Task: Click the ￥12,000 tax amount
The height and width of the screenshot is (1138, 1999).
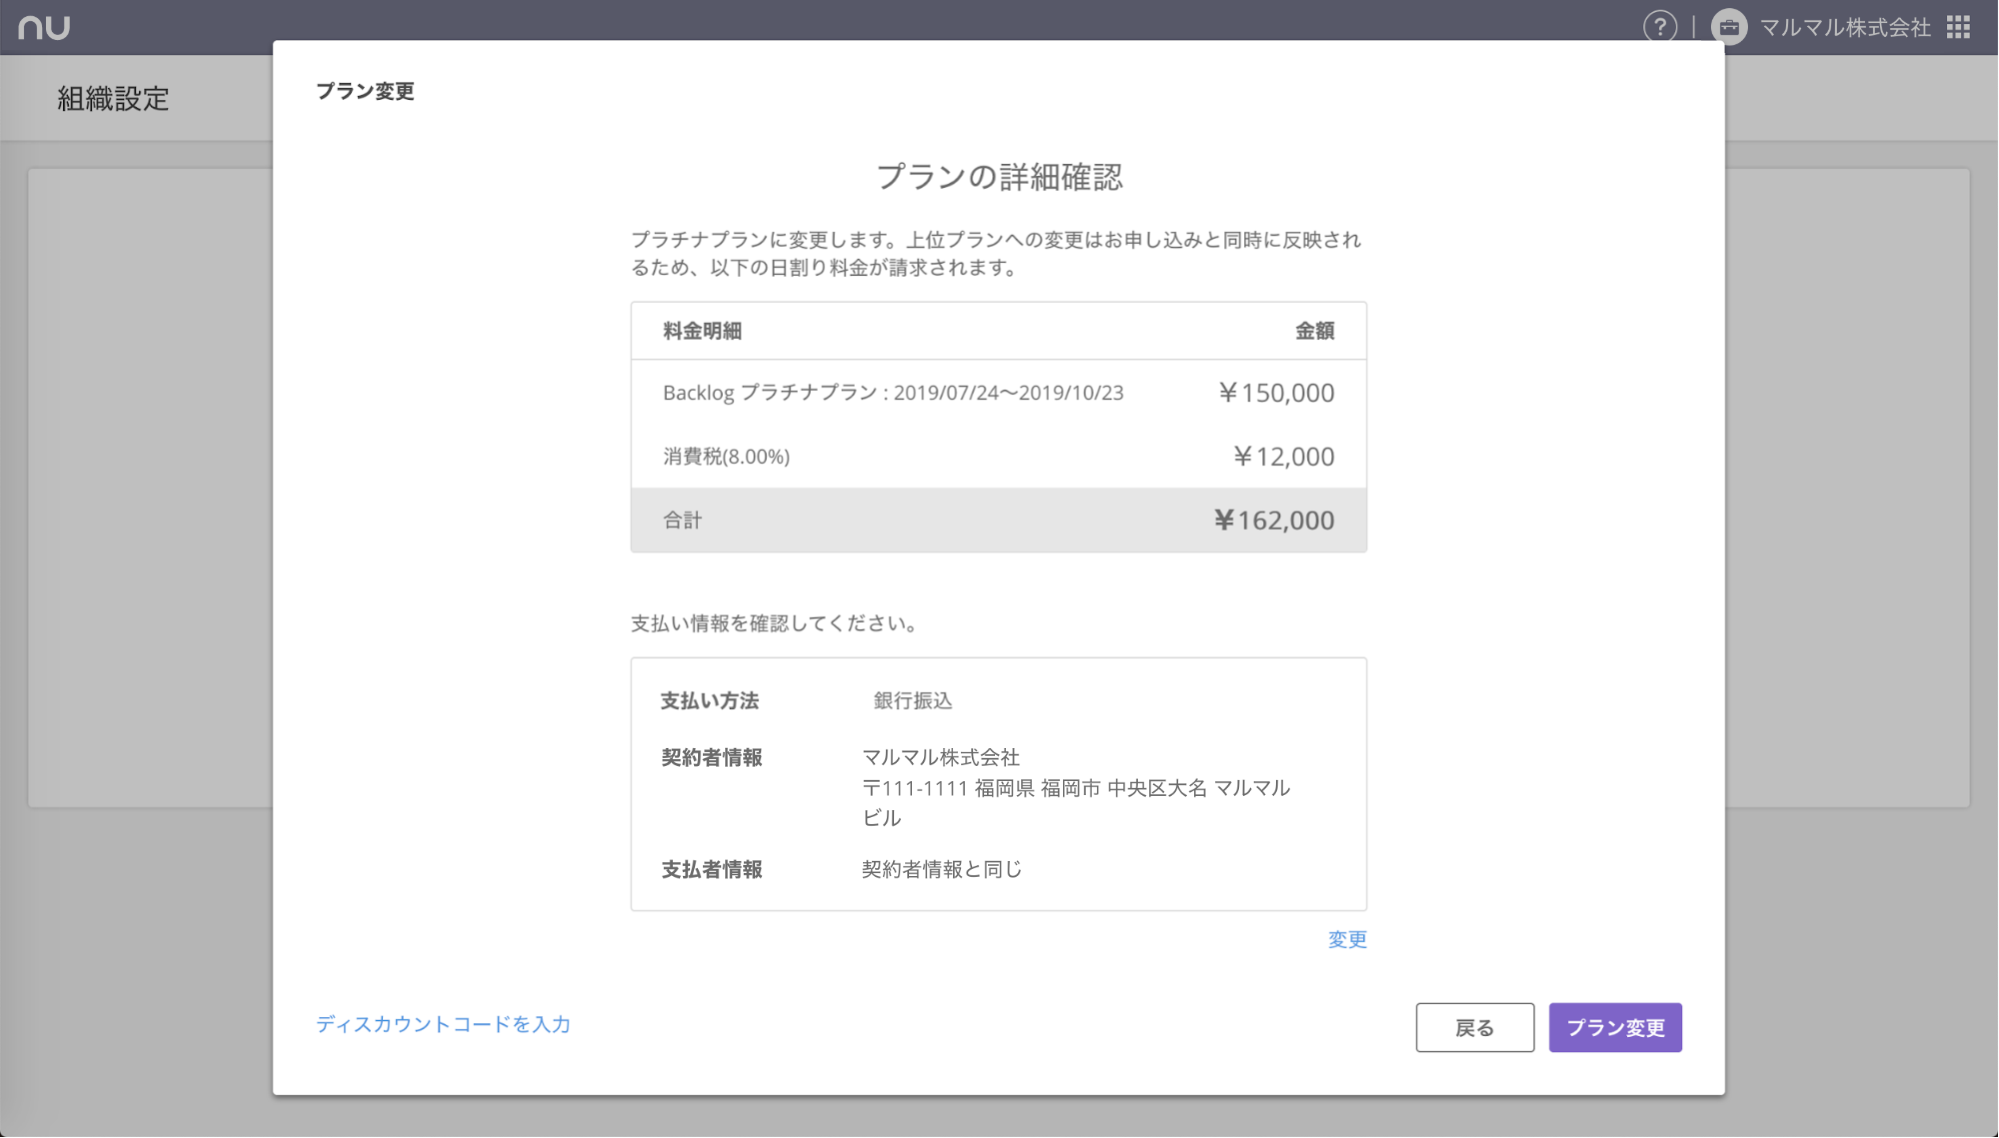Action: coord(1283,457)
